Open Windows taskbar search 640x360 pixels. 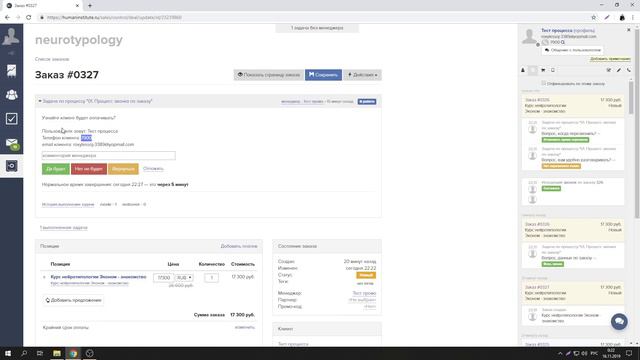tap(24, 353)
